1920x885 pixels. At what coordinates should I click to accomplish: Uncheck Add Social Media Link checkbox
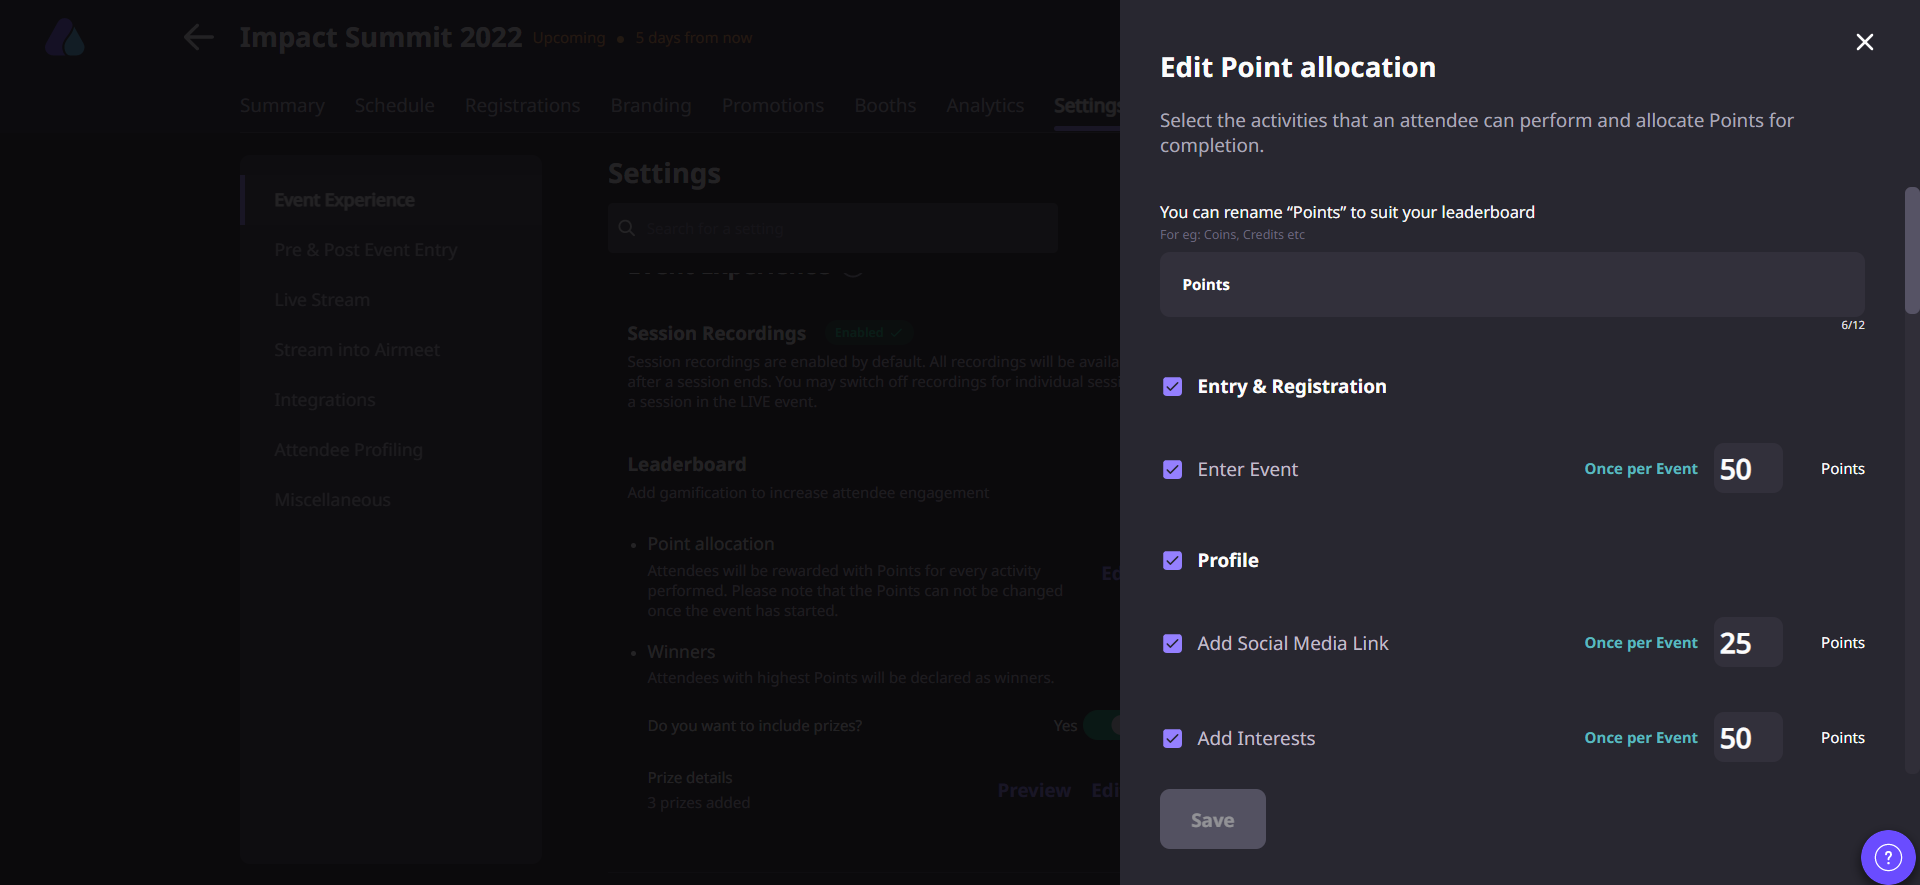[x=1173, y=644]
